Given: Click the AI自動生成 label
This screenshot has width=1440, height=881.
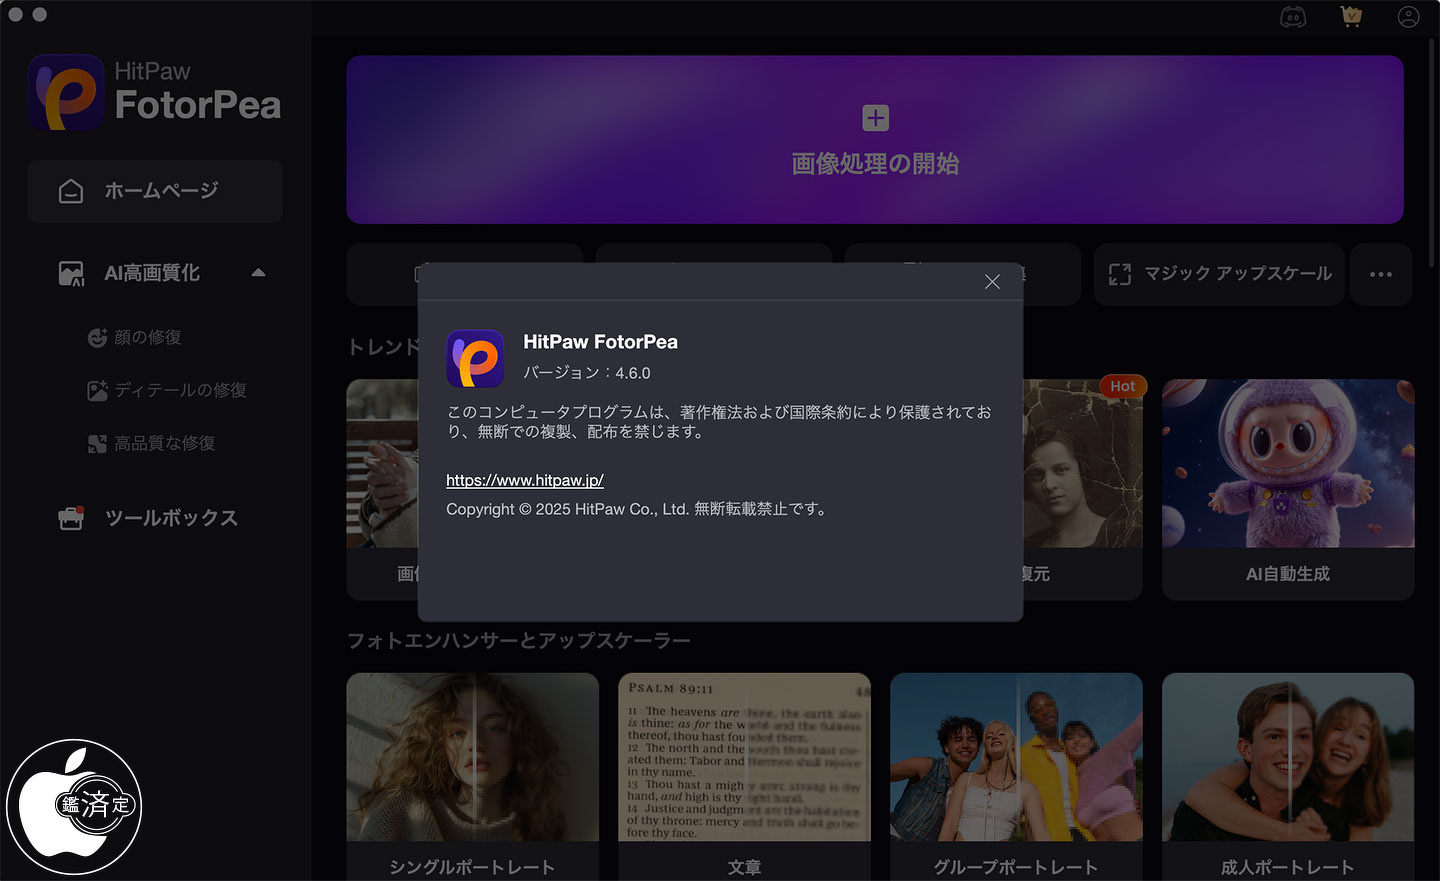Looking at the screenshot, I should tap(1288, 574).
